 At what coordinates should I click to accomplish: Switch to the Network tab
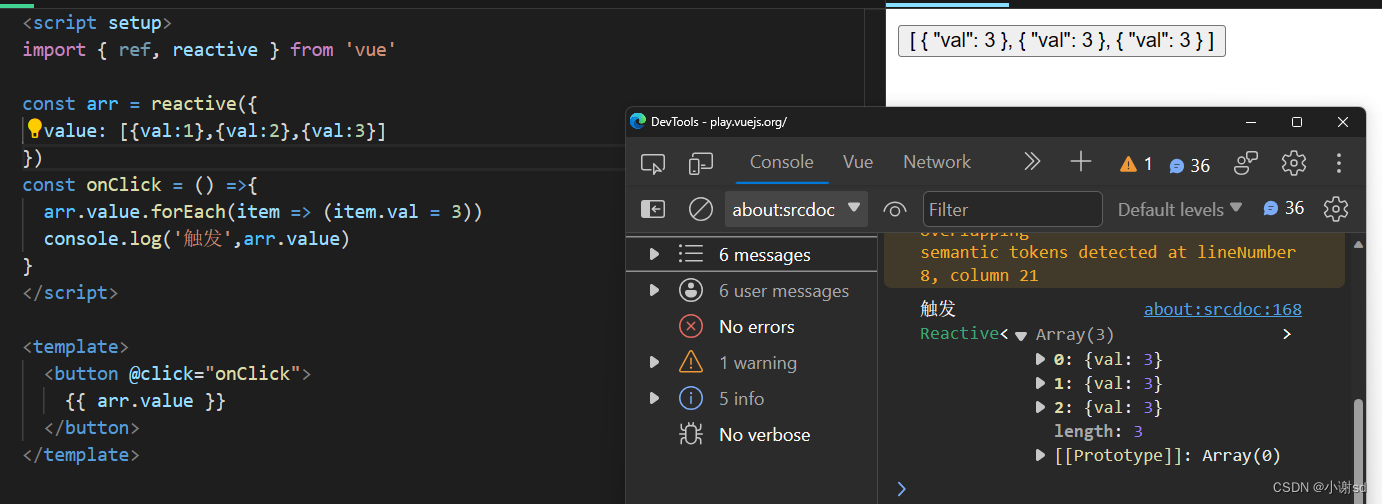tap(937, 162)
